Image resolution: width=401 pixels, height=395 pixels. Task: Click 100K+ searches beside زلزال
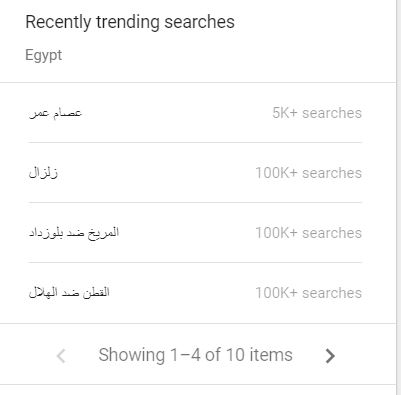coord(308,173)
